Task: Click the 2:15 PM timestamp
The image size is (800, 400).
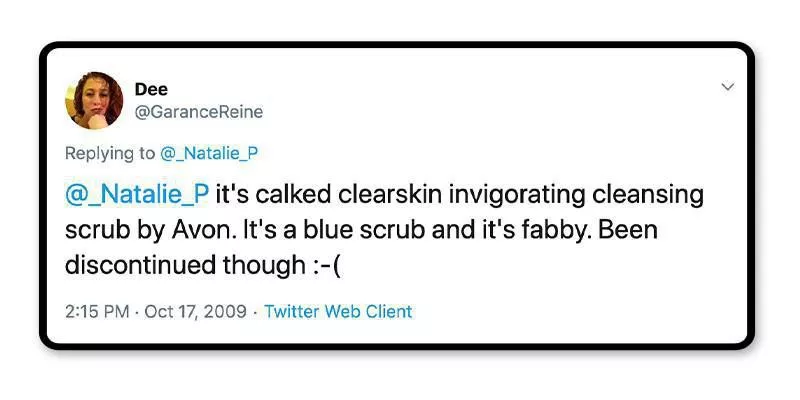Action: pyautogui.click(x=98, y=311)
